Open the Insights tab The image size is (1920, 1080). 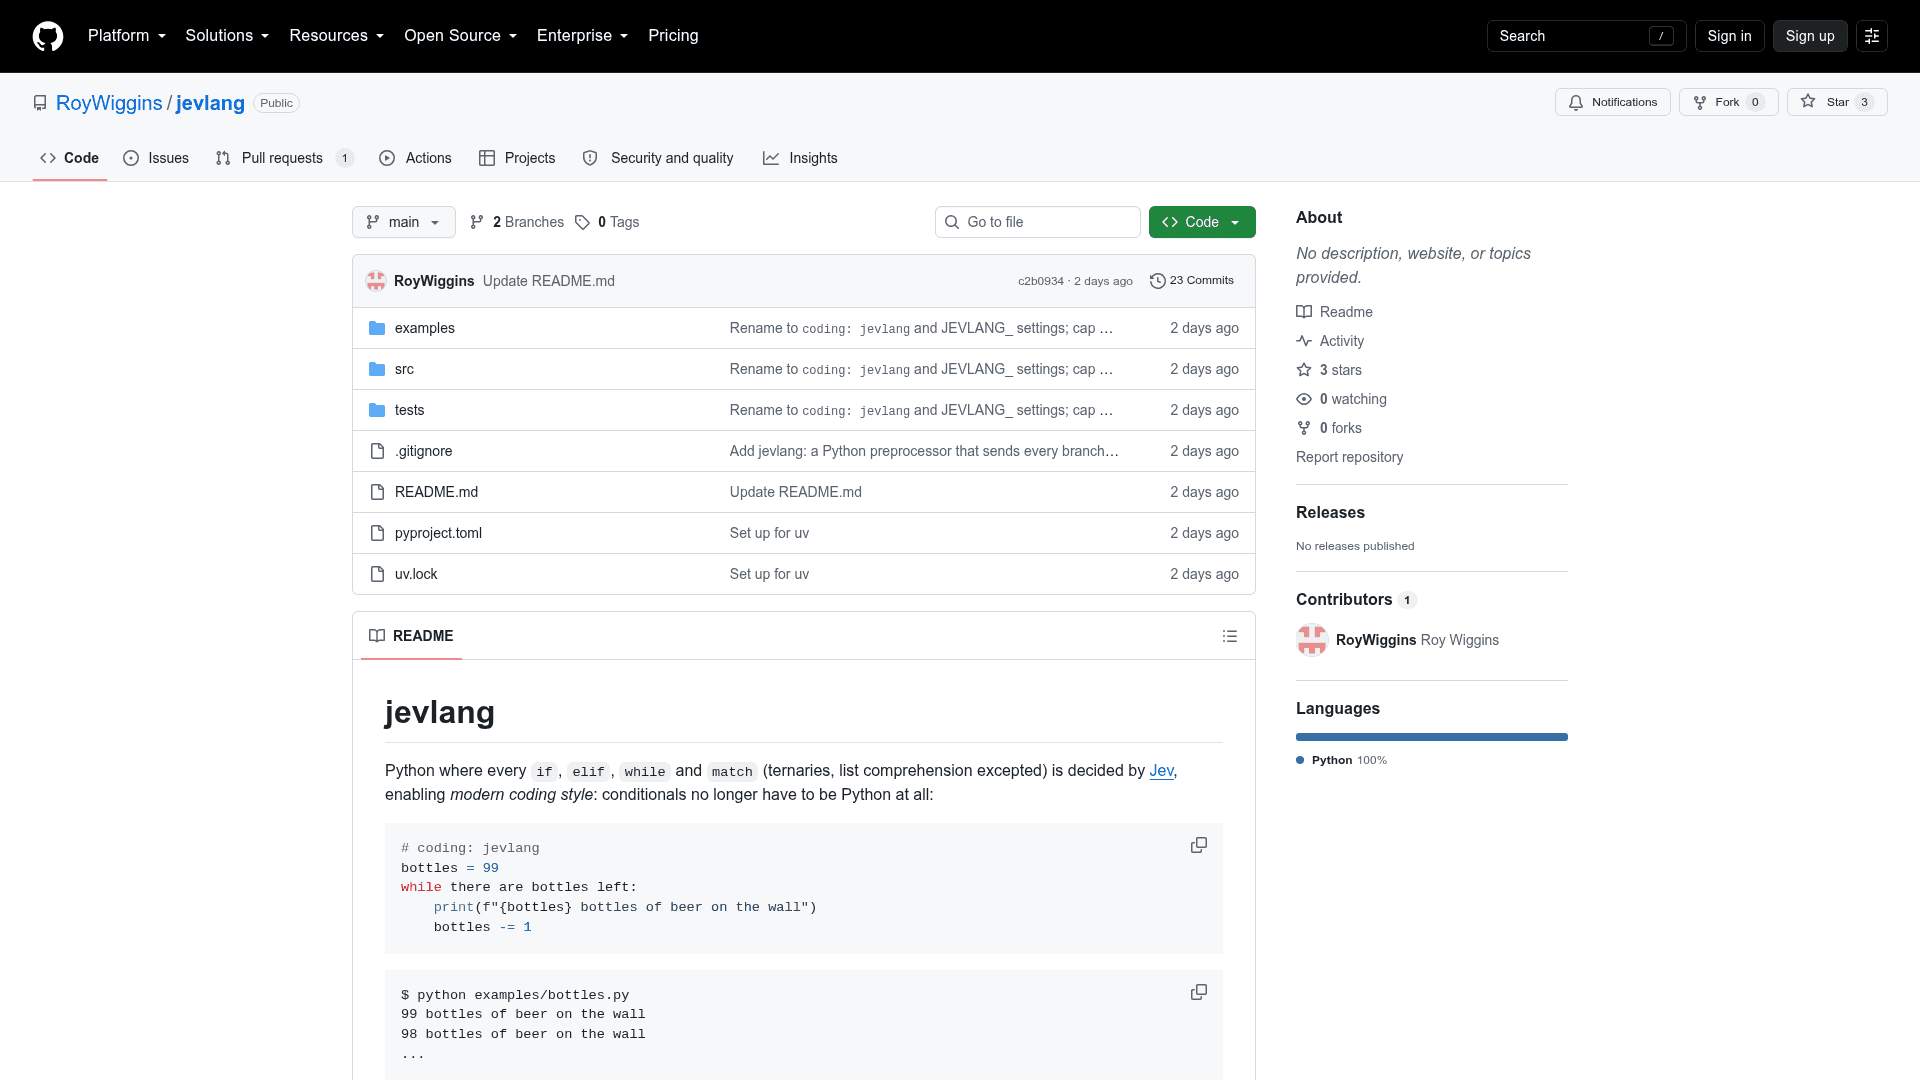[800, 158]
